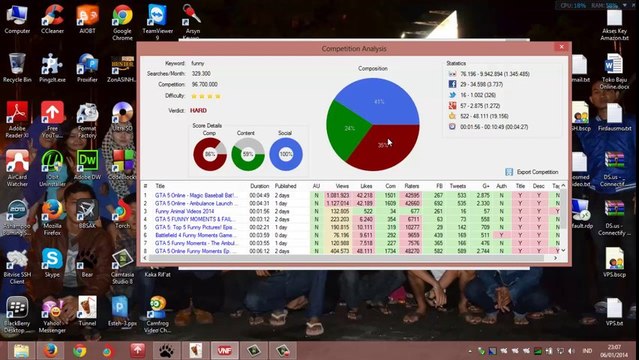Click the Google+ icon in Statistics
Screen dimensions: 639x360
click(452, 105)
